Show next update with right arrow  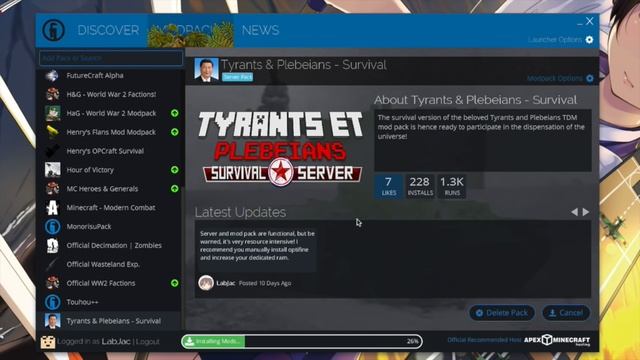tap(586, 212)
